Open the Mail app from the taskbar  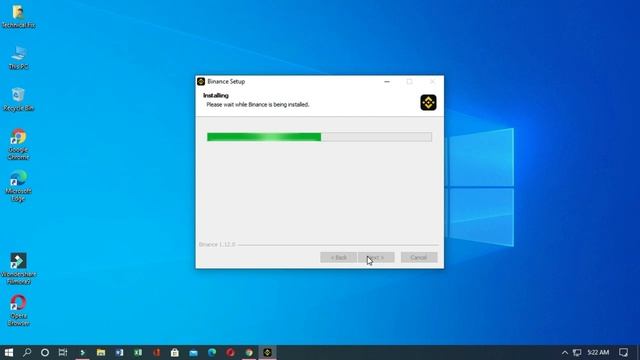[193, 352]
